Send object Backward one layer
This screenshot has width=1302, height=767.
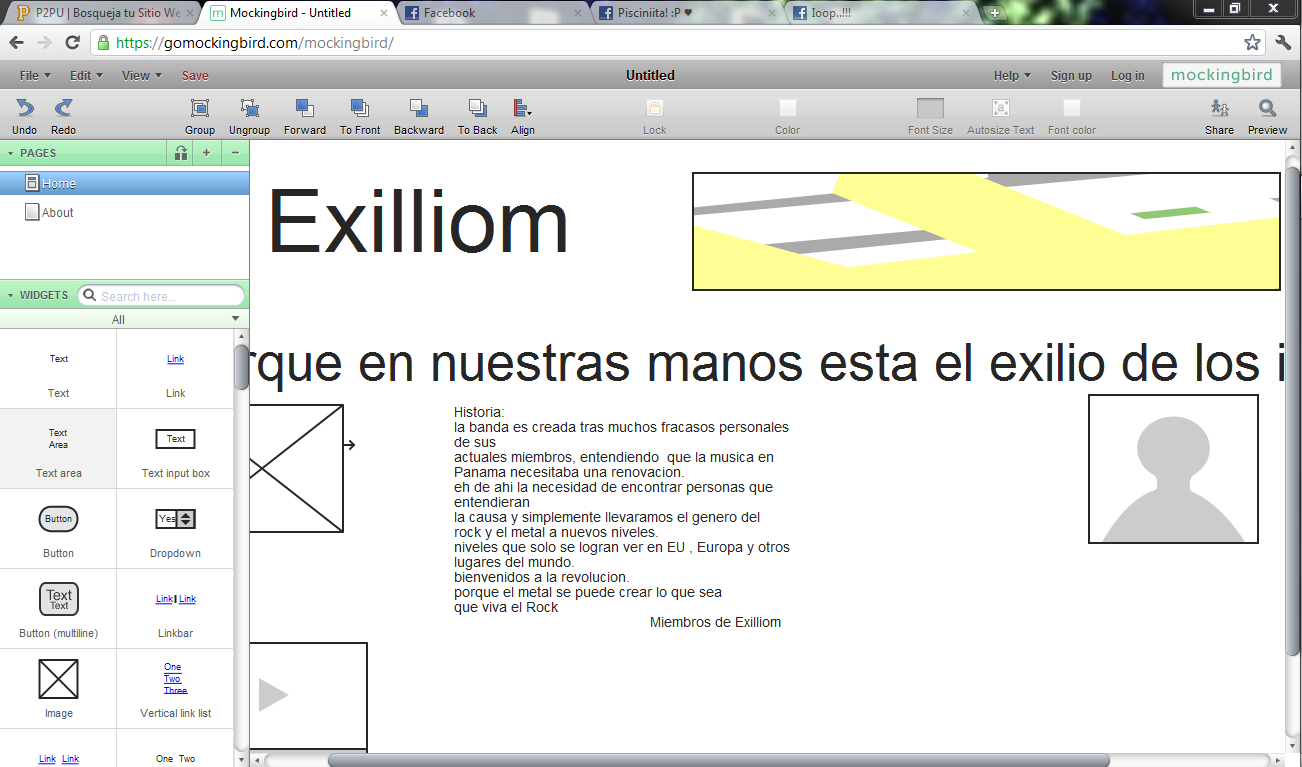pyautogui.click(x=419, y=108)
